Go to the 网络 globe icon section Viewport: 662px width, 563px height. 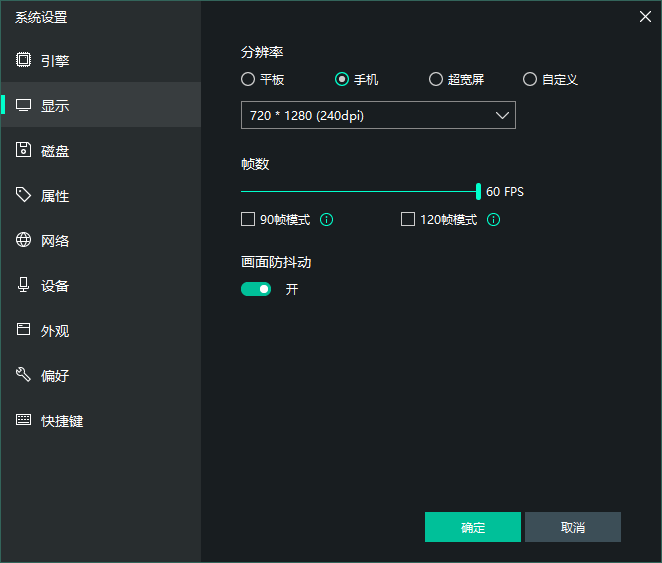(23, 239)
